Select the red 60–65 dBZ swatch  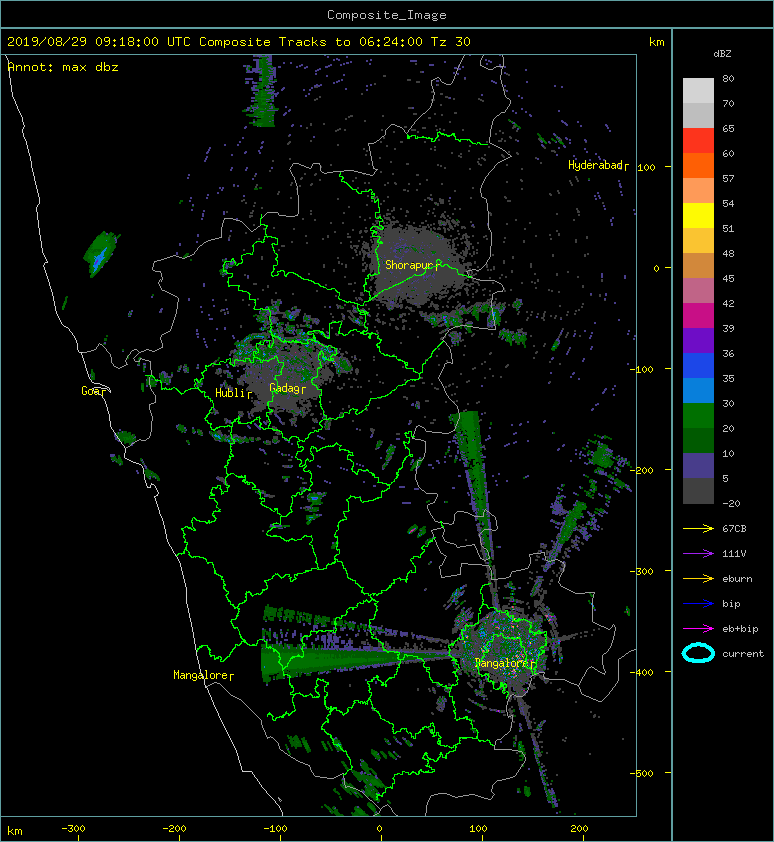pos(698,141)
